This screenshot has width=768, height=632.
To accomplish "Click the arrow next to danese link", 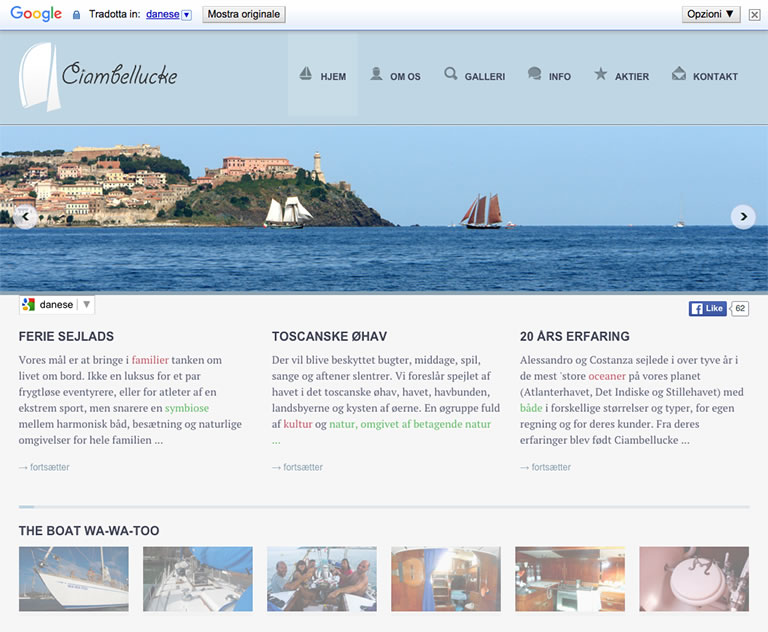I will (x=186, y=15).
